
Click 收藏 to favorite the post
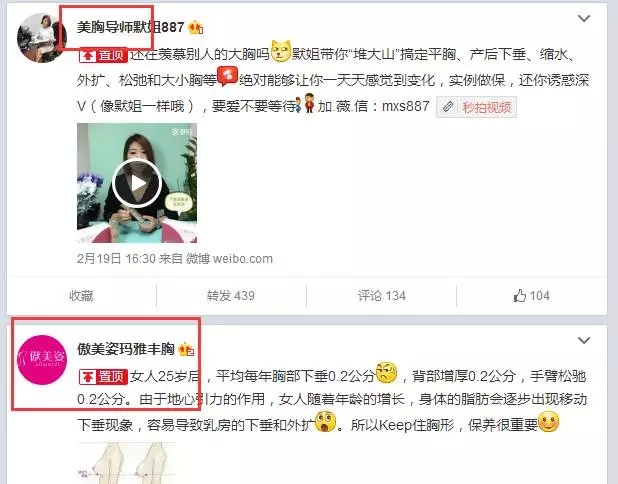pos(81,296)
